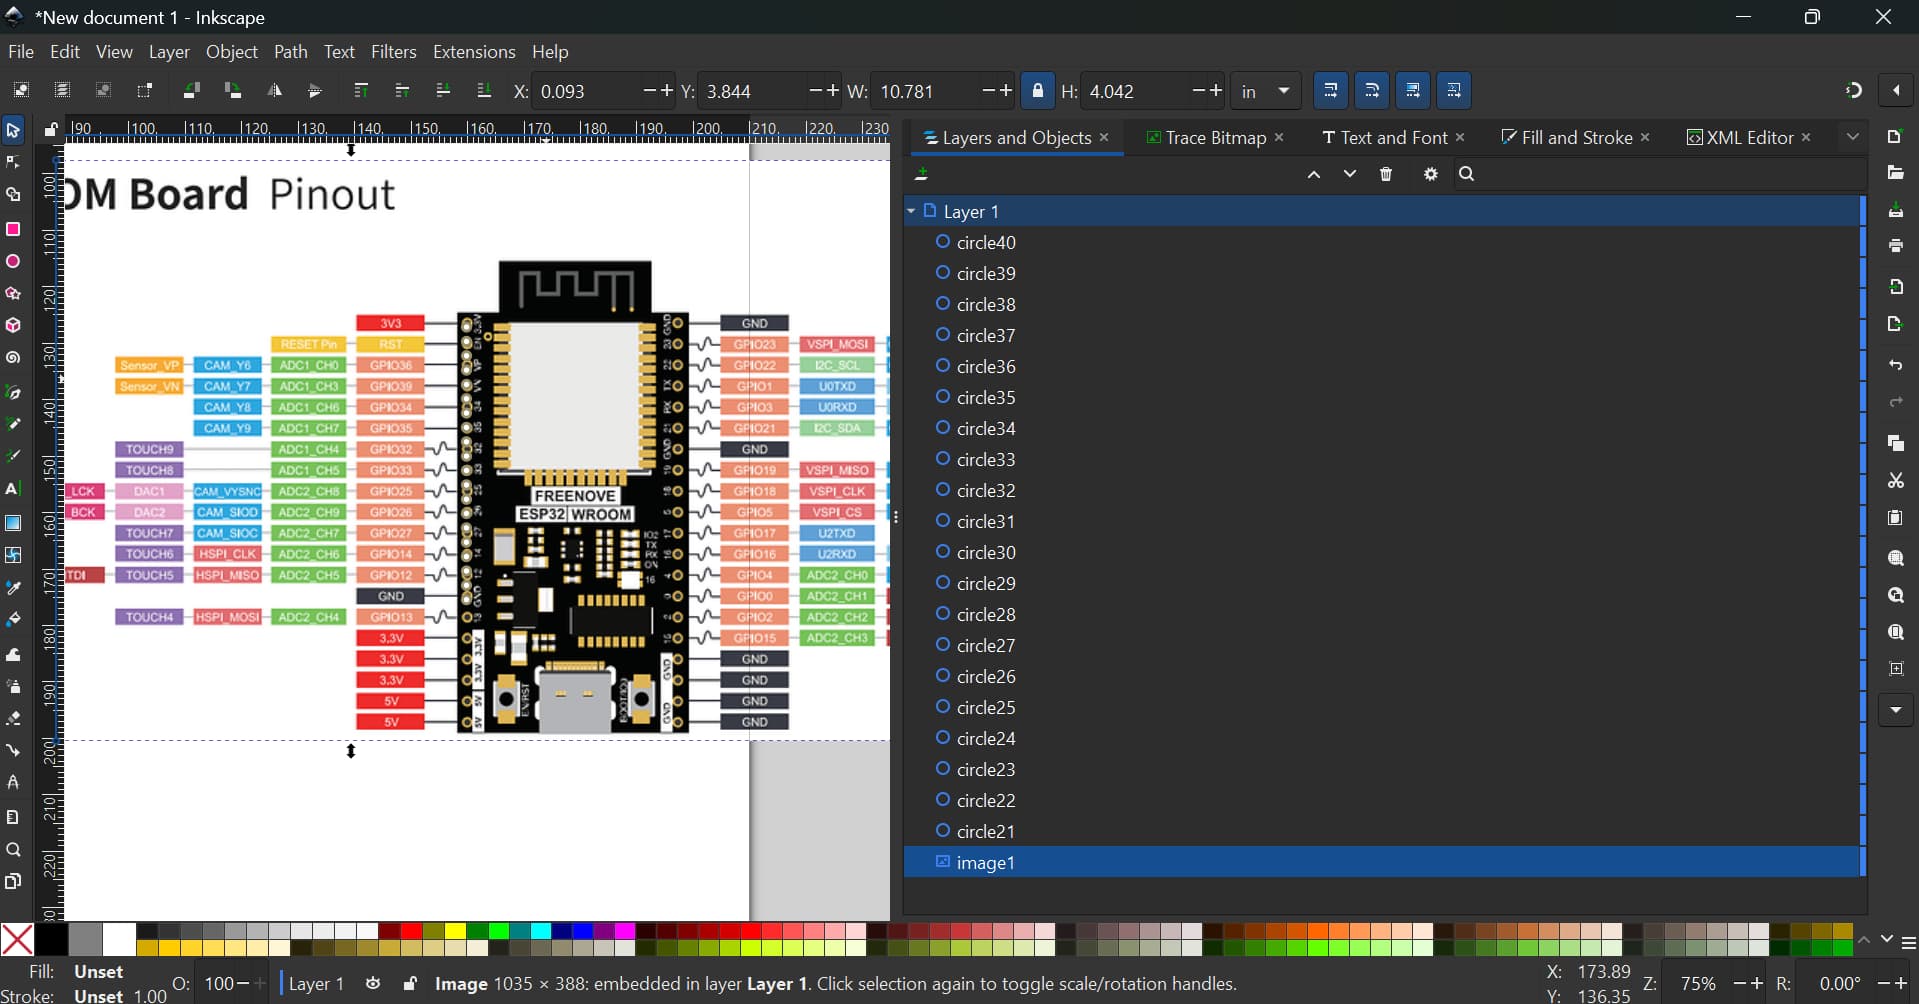Toggle Layer 1 lock in status bar
Screen dimensions: 1919x1004
pos(410,984)
